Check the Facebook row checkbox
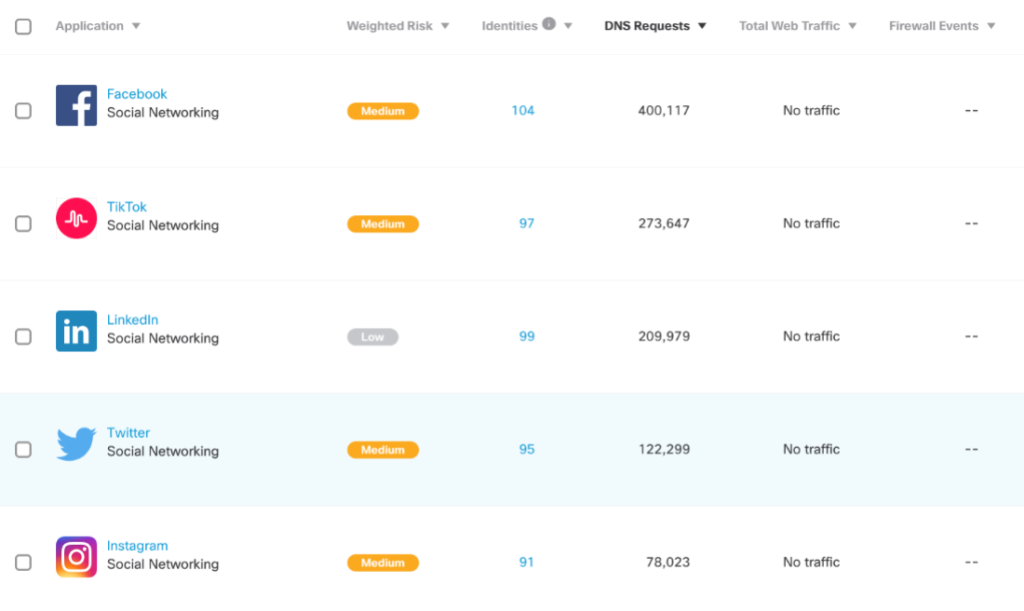Image resolution: width=1024 pixels, height=611 pixels. pyautogui.click(x=23, y=111)
